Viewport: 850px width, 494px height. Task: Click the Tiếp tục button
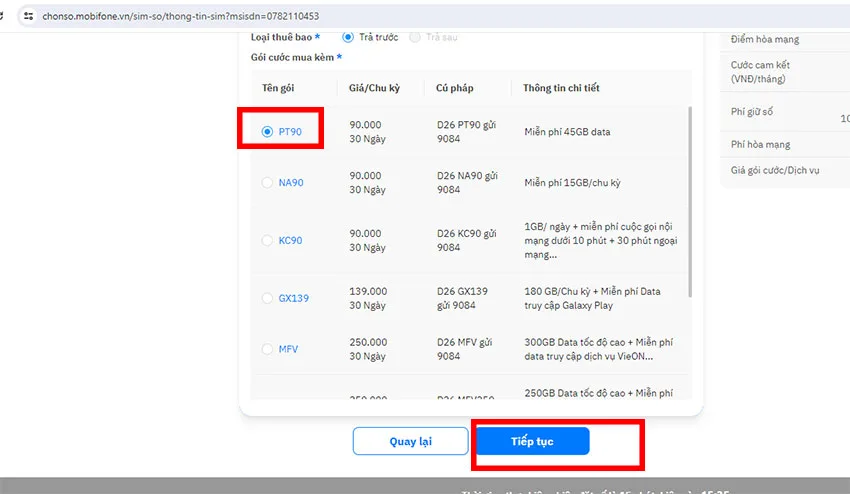tap(532, 441)
